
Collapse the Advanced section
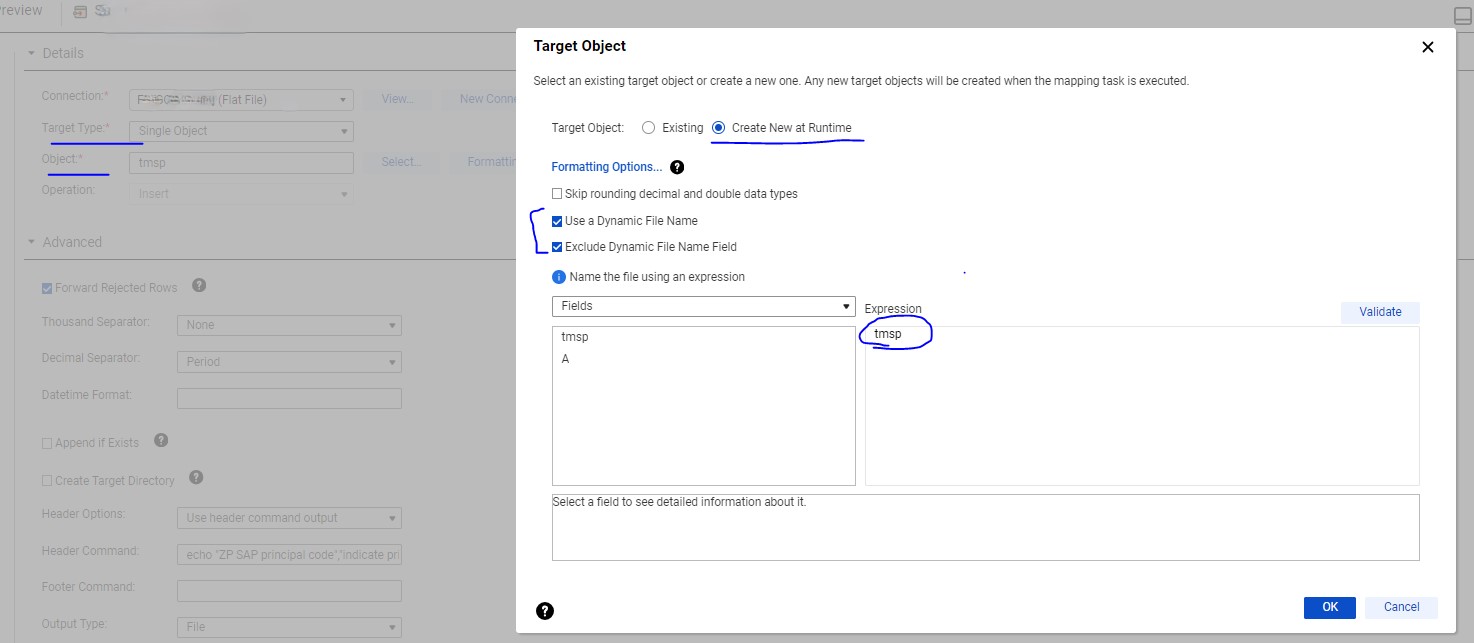point(31,242)
